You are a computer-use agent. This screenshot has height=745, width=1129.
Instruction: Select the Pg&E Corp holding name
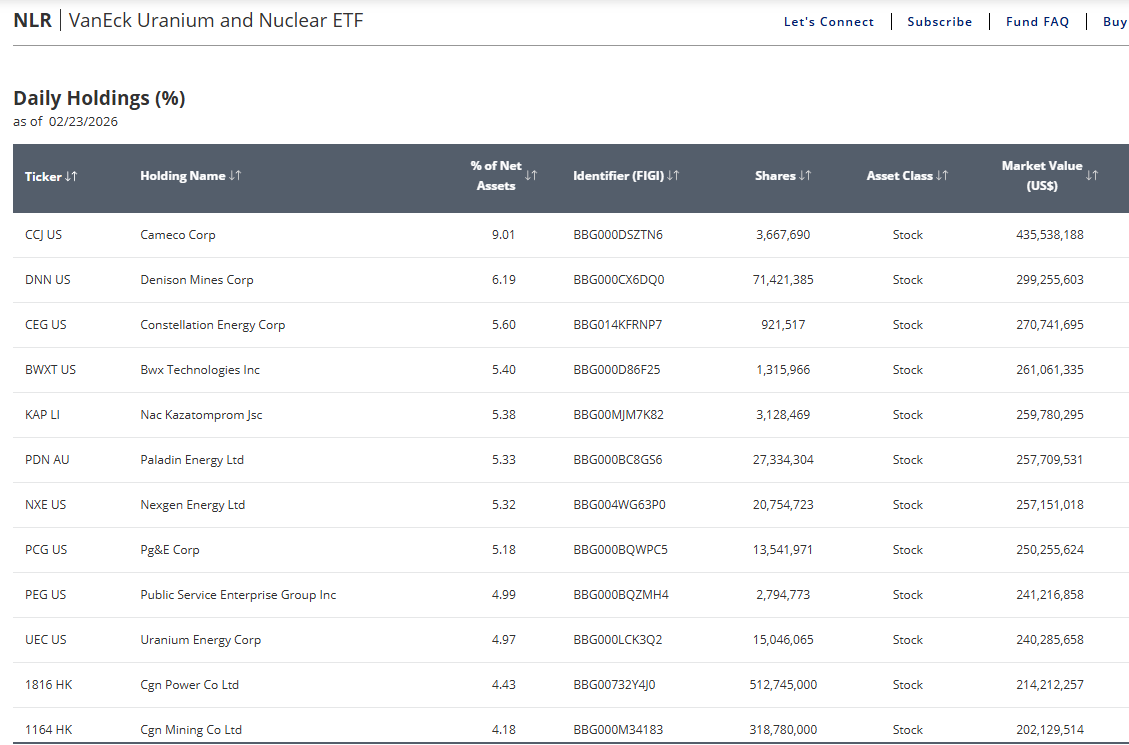[x=170, y=550]
